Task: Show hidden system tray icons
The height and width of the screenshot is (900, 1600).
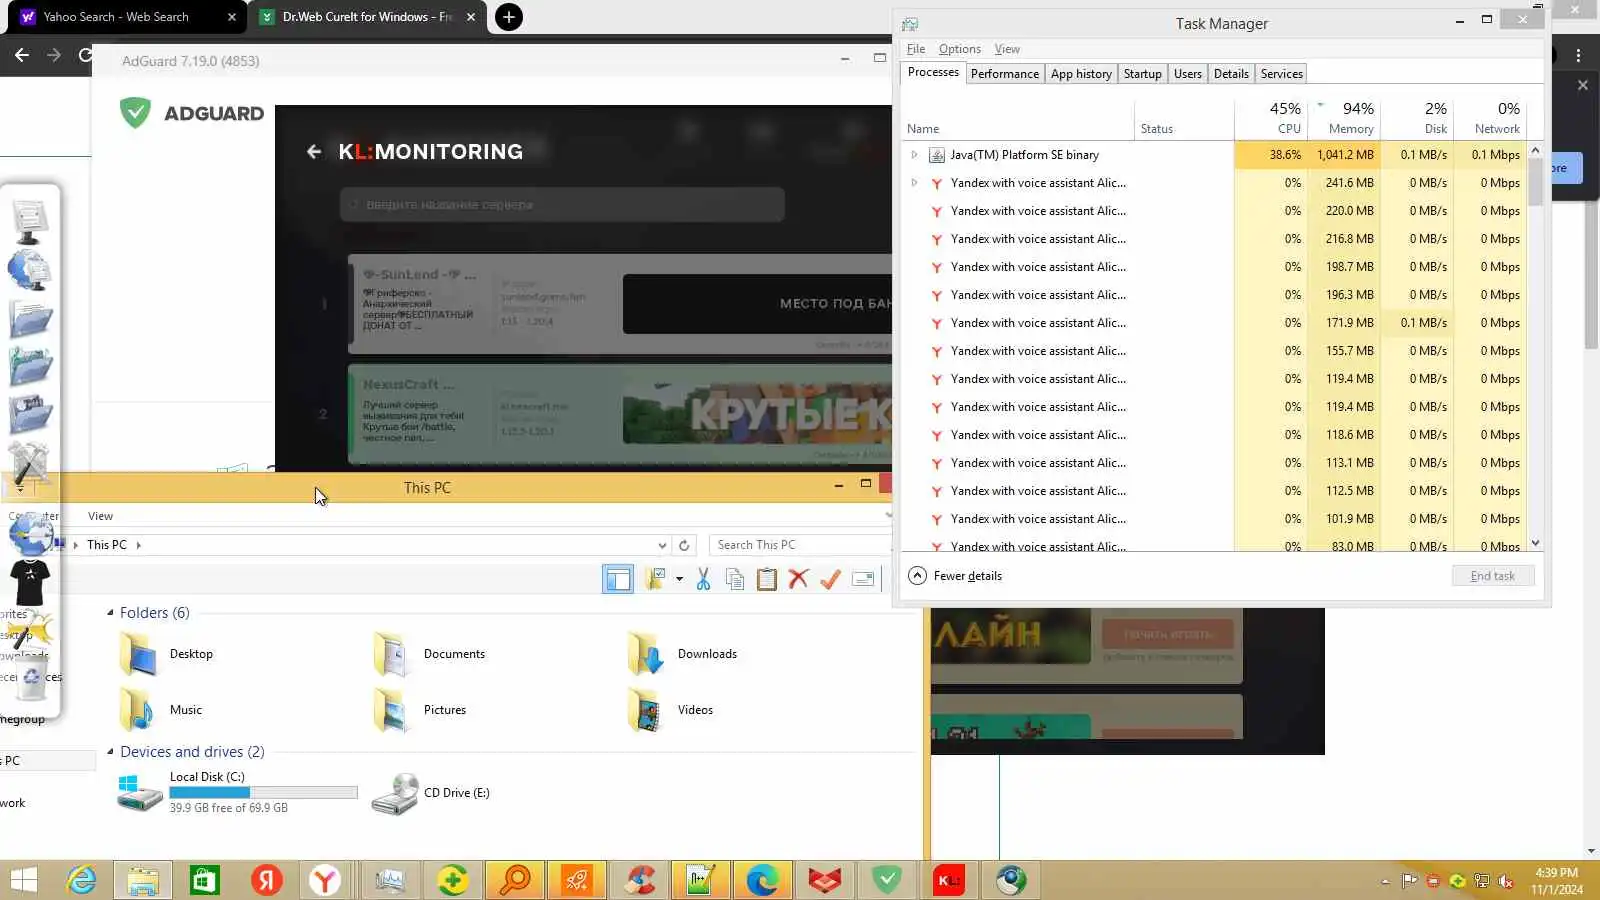Action: tap(1385, 881)
